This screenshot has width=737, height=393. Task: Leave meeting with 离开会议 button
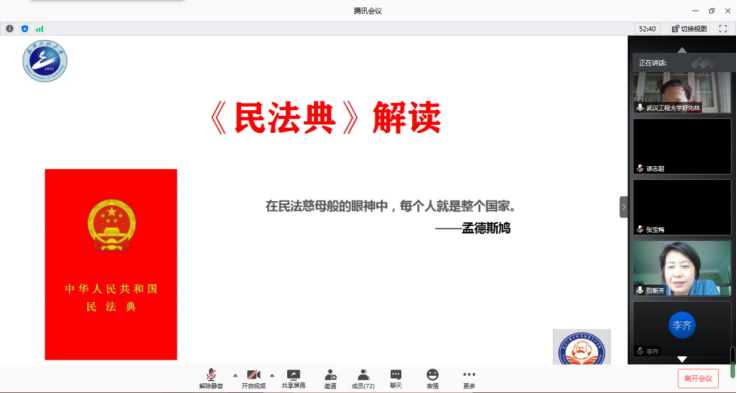click(x=698, y=378)
